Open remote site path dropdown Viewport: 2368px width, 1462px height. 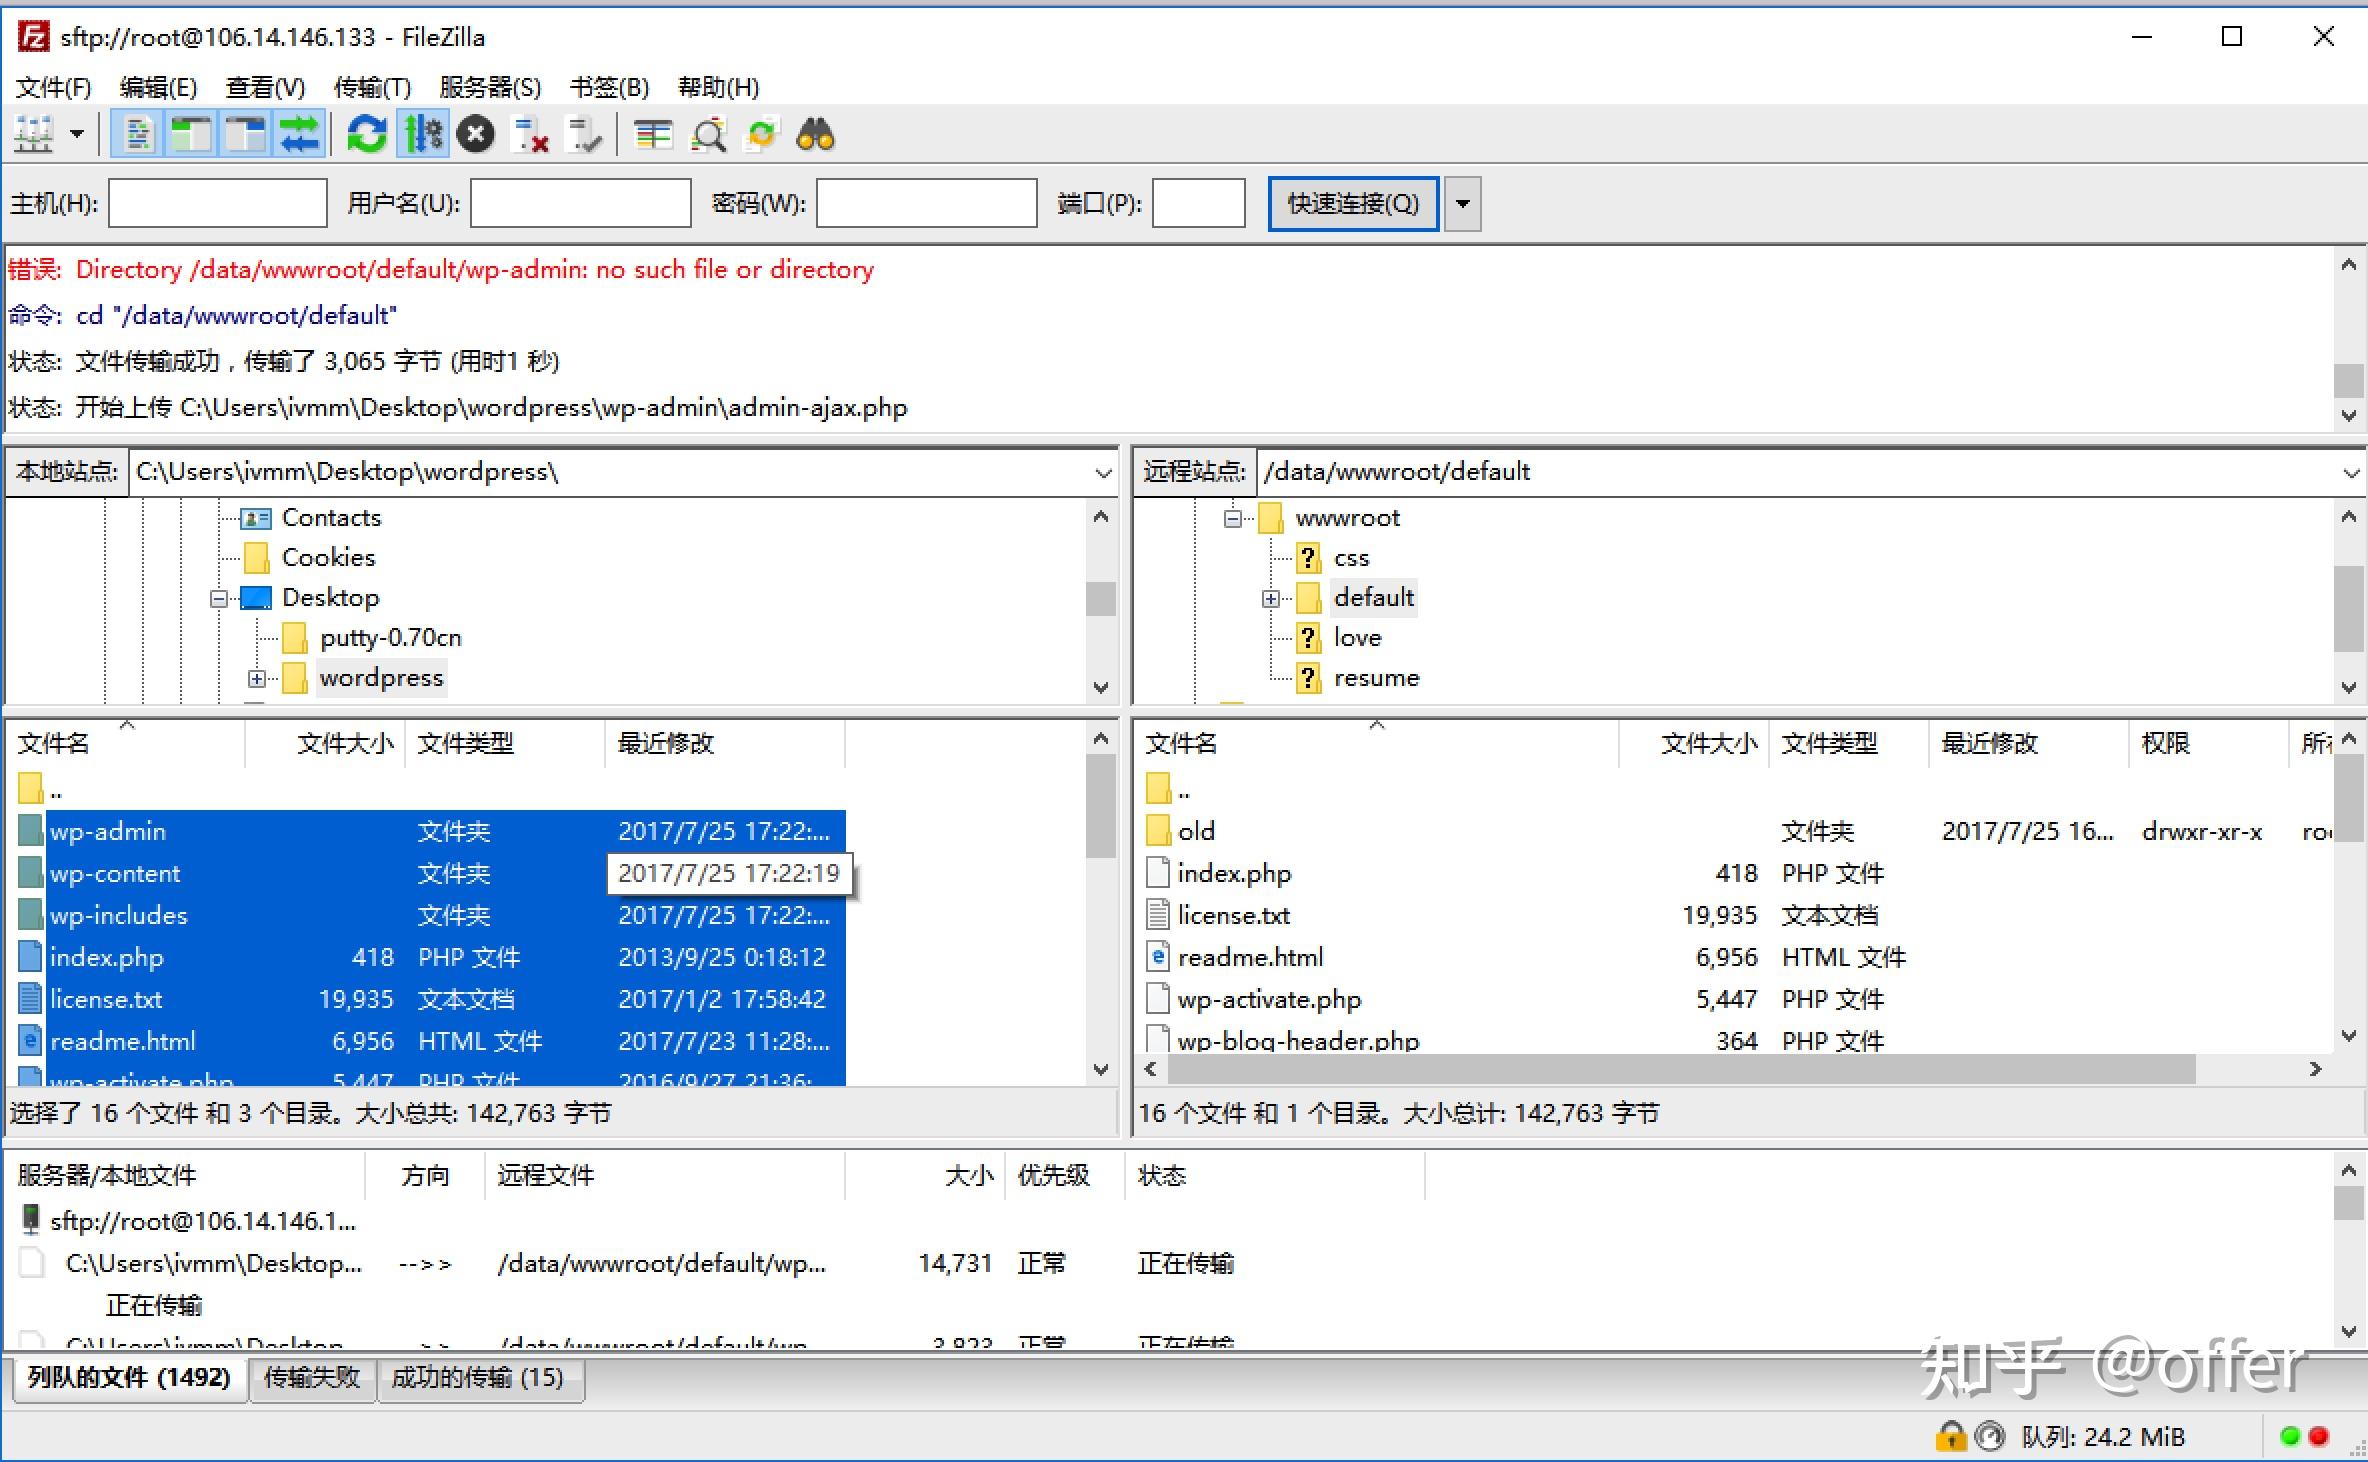(x=2350, y=472)
